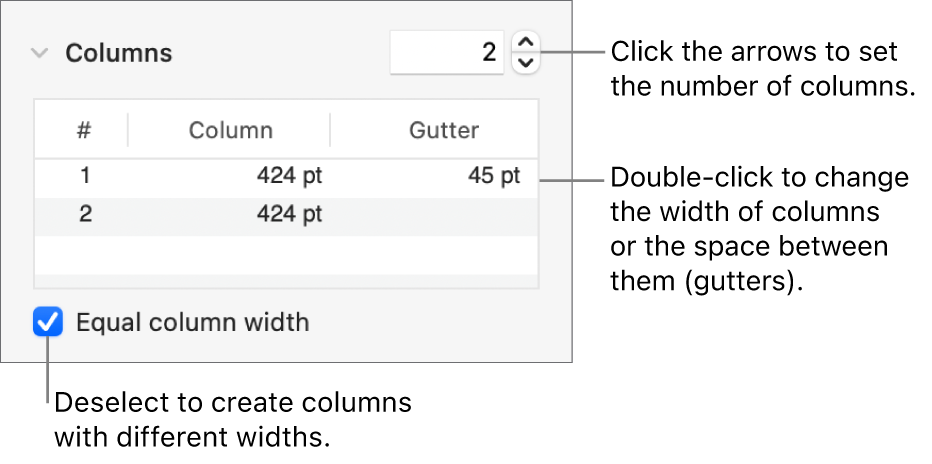This screenshot has height=464, width=932.
Task: Click the Gutter header in the table
Action: pyautogui.click(x=443, y=130)
